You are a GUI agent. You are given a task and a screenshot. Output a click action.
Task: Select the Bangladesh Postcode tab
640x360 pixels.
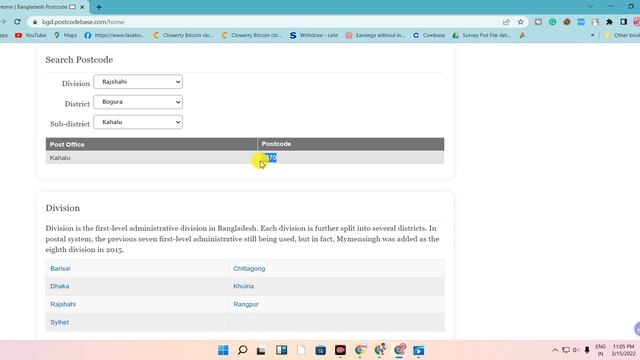pos(39,7)
